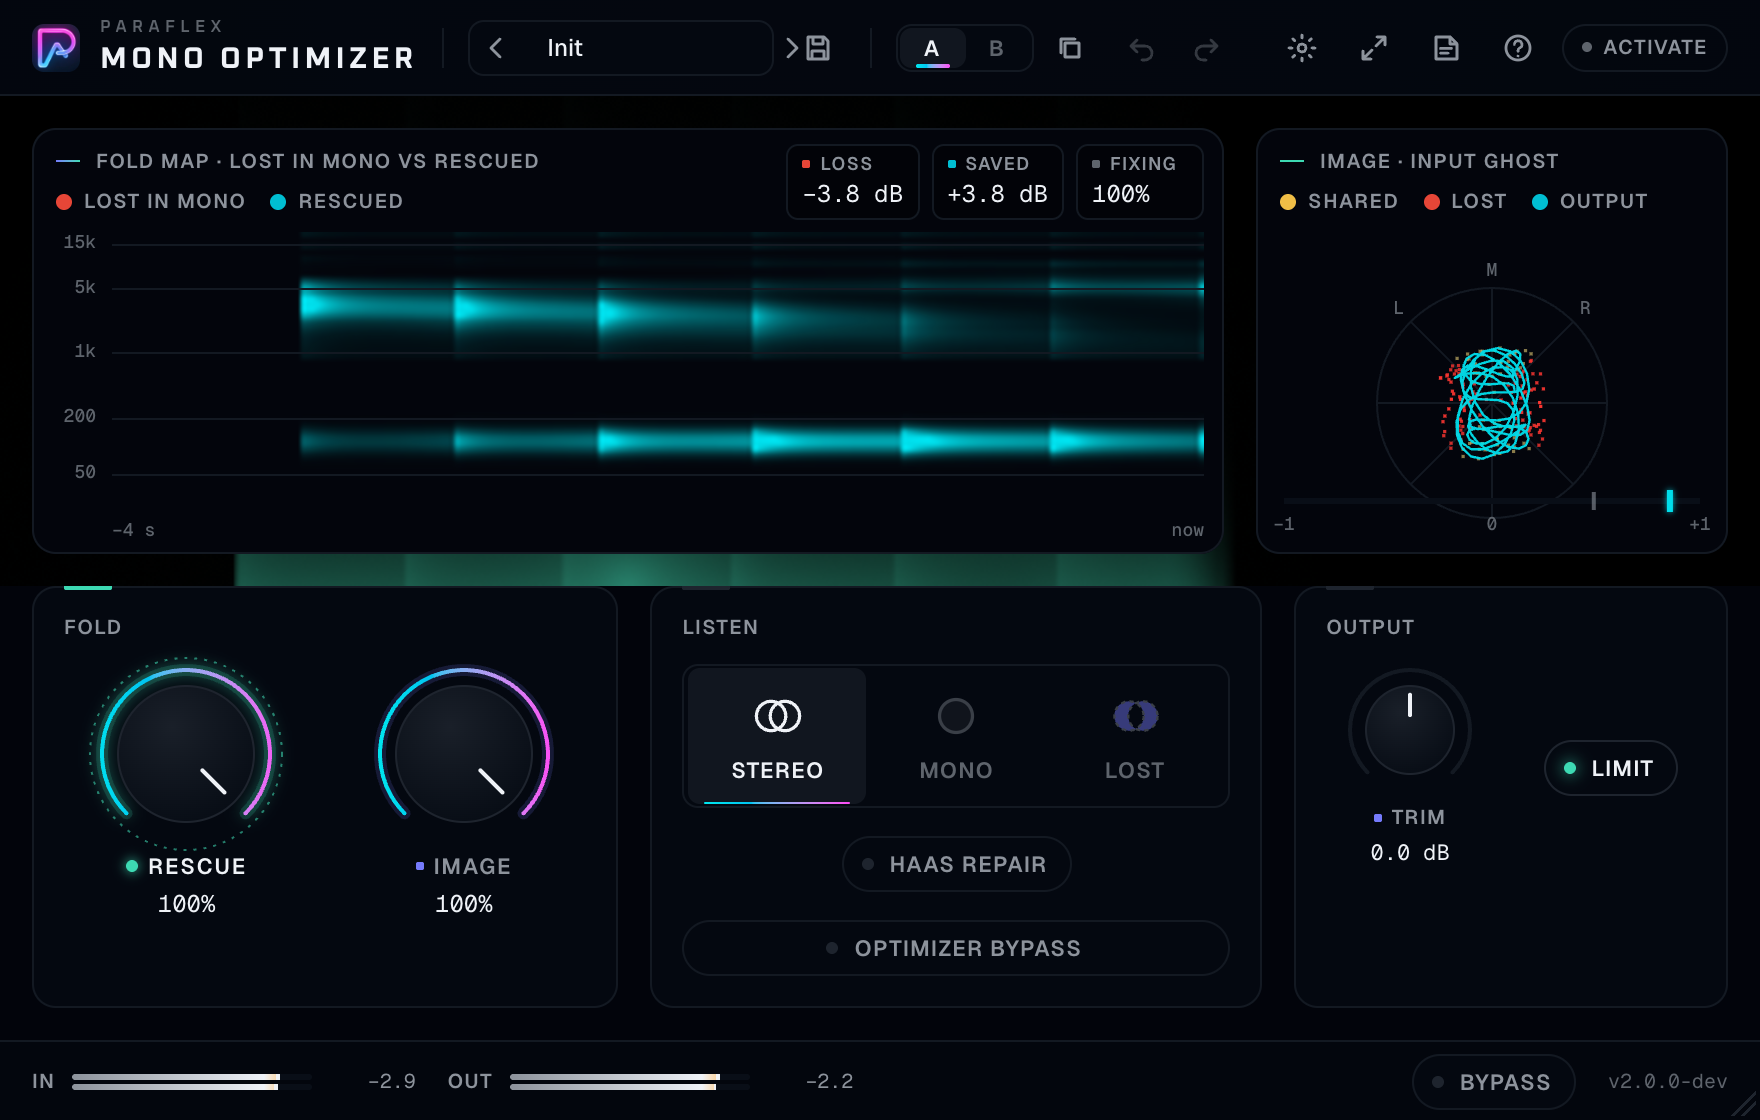Click the cyan correlation meter marker
The width and height of the screenshot is (1760, 1120).
[1669, 501]
